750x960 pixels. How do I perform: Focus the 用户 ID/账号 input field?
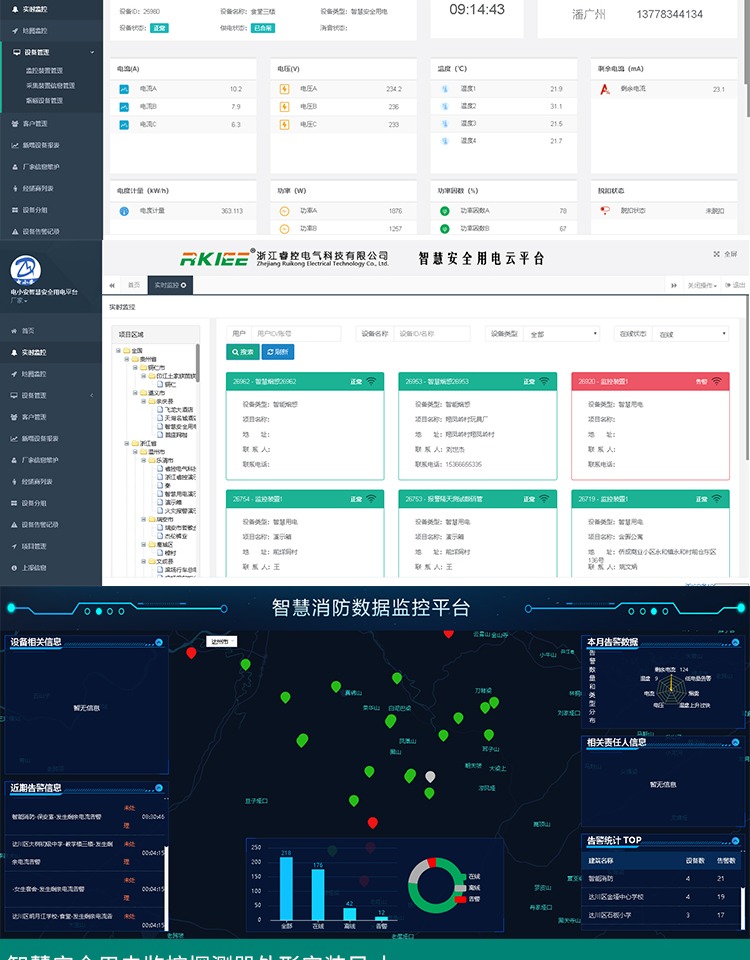pyautogui.click(x=296, y=334)
